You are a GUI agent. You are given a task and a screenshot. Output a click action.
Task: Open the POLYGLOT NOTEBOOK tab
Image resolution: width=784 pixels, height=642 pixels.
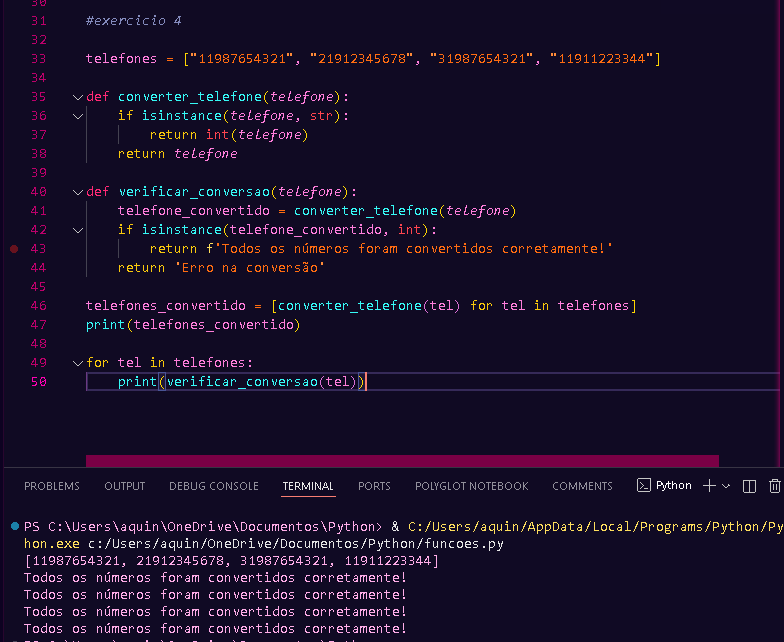click(x=472, y=486)
